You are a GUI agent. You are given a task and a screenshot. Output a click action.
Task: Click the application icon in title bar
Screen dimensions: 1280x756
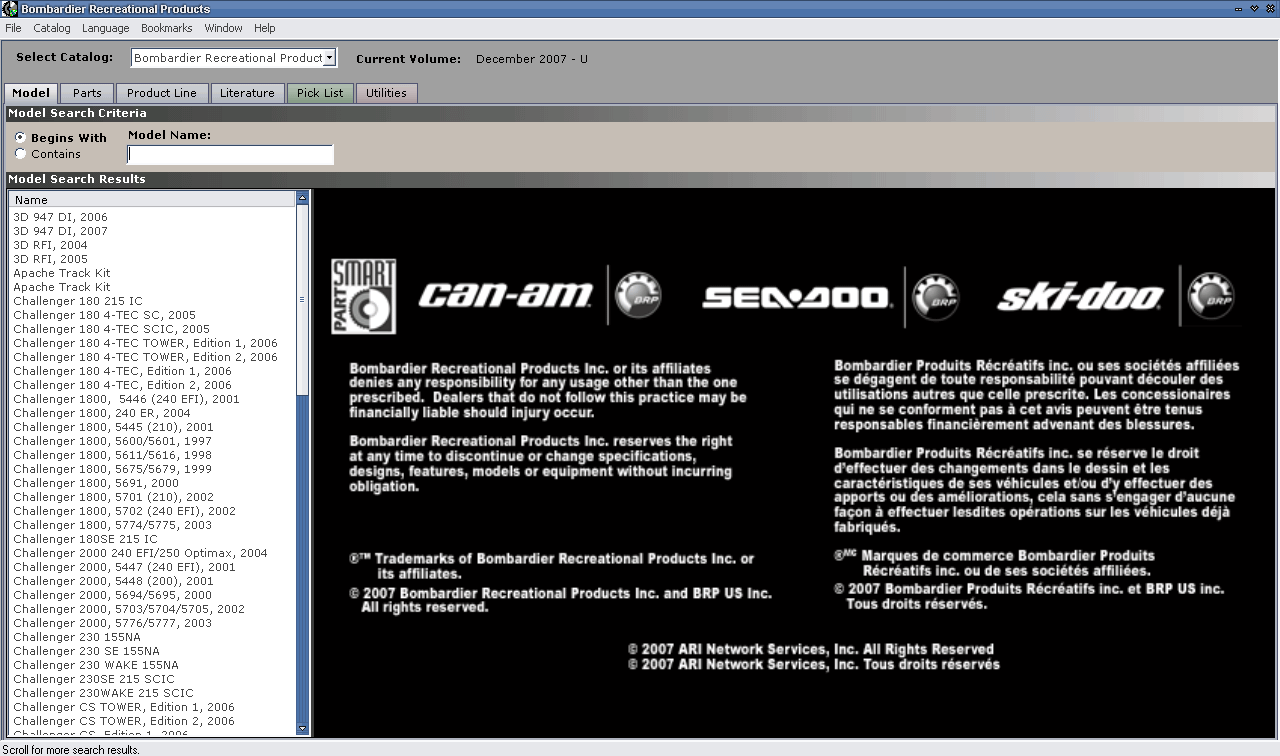coord(9,9)
